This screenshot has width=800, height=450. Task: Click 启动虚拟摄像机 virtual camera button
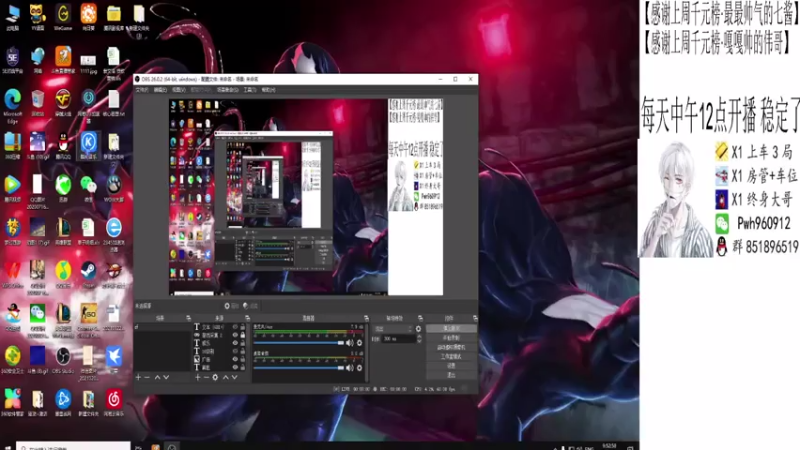point(451,347)
